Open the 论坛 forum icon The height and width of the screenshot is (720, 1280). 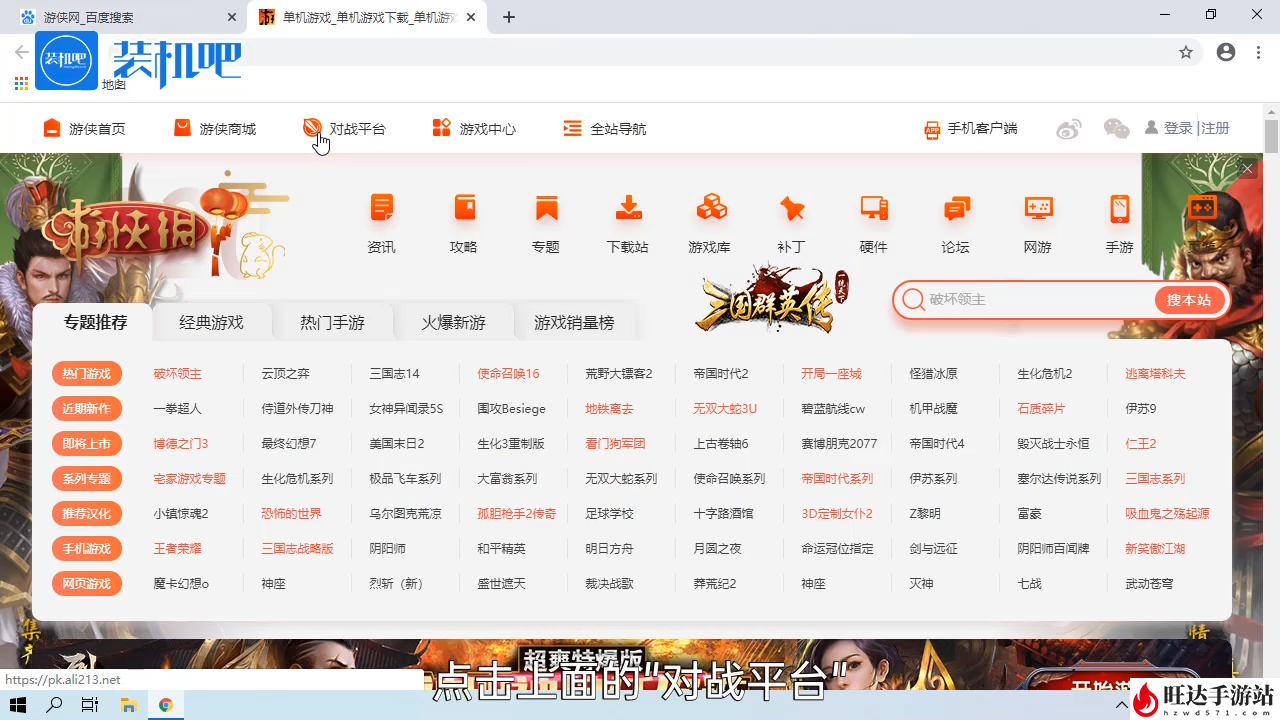(x=956, y=208)
